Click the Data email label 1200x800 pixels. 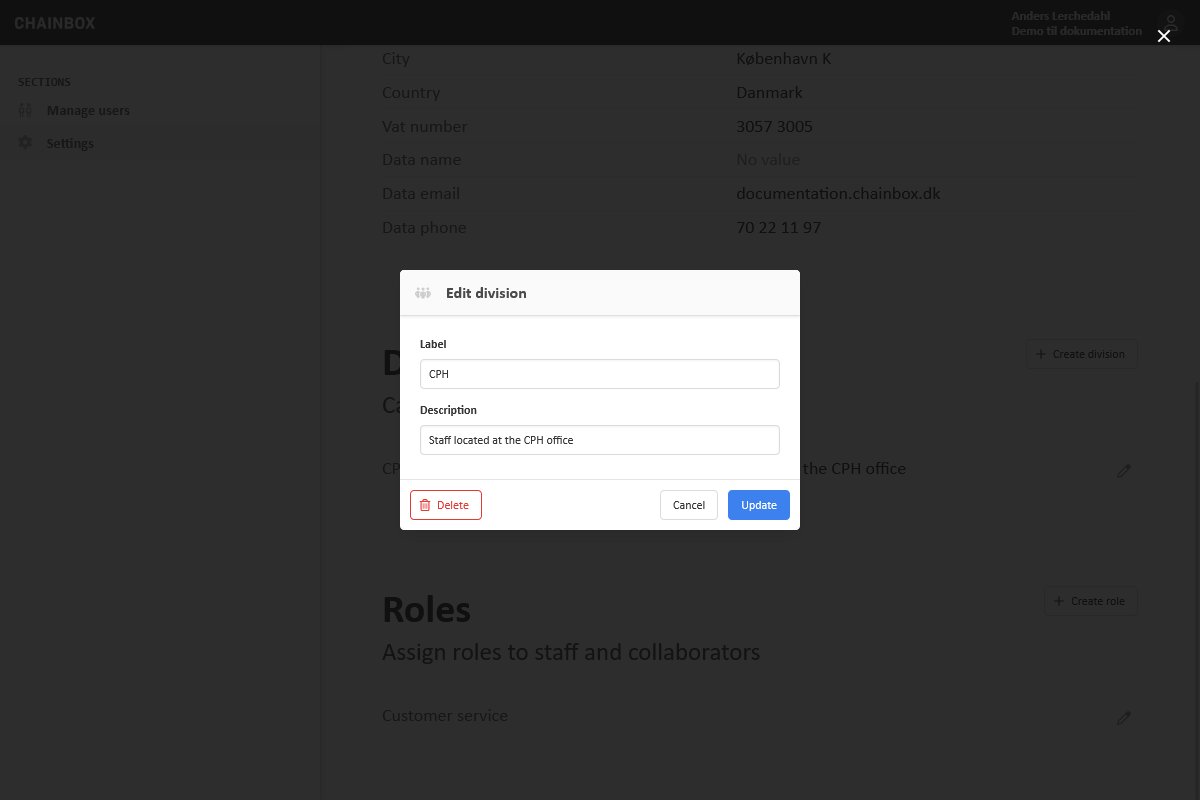coord(421,194)
